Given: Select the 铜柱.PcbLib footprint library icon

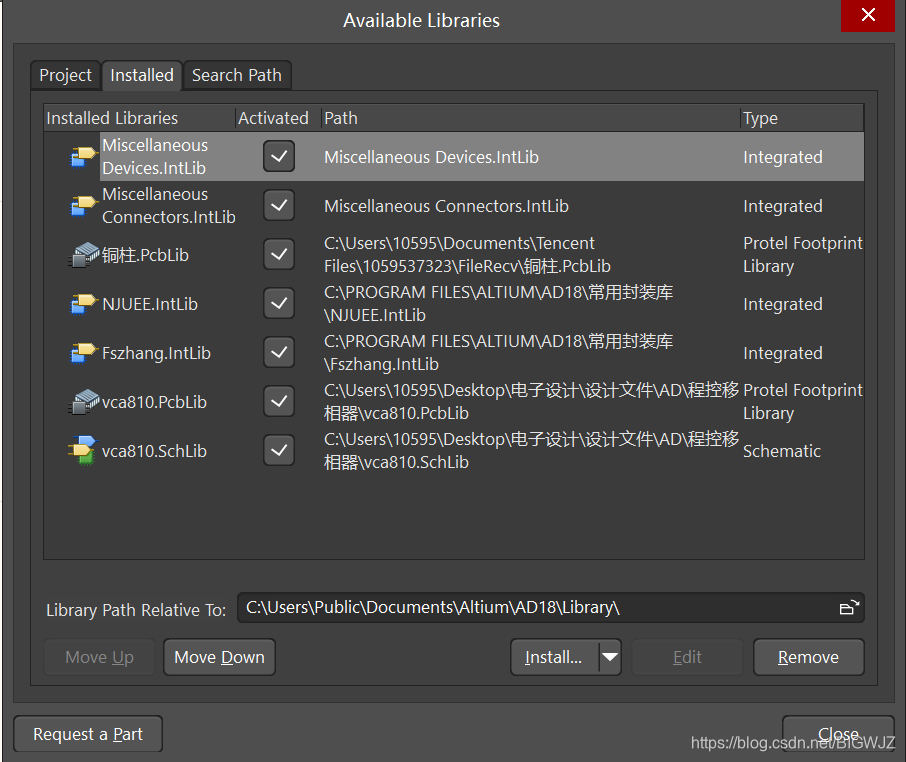Looking at the screenshot, I should (83, 255).
